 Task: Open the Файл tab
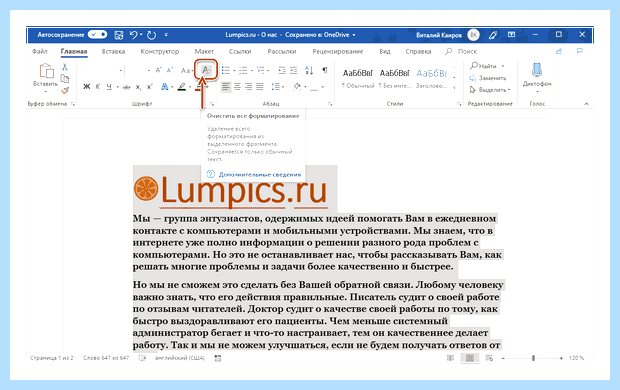pyautogui.click(x=40, y=51)
